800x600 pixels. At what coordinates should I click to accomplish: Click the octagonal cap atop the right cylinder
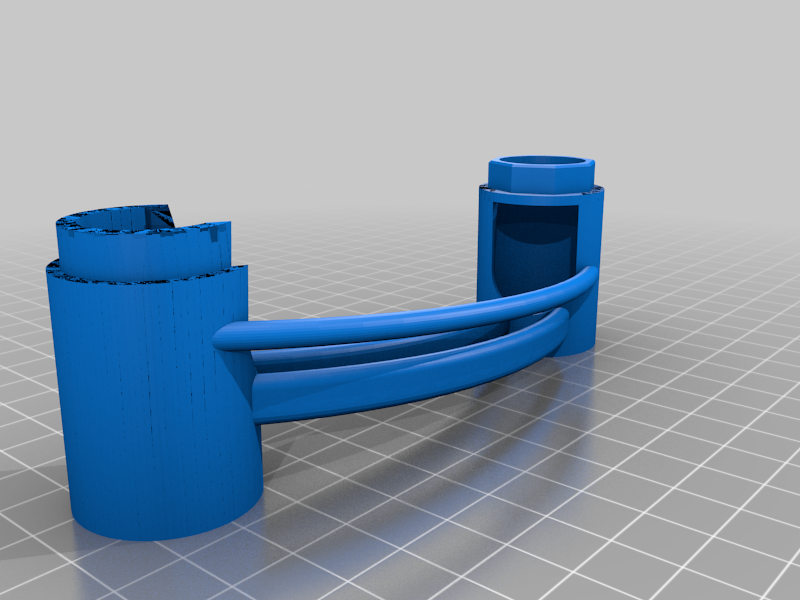[541, 174]
